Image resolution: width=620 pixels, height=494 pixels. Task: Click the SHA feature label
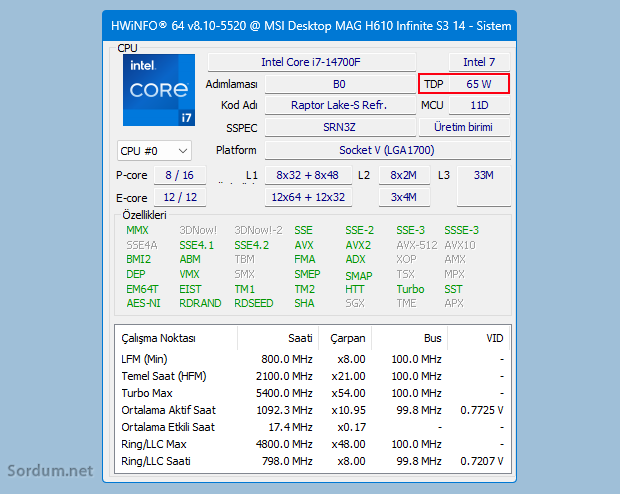pos(304,303)
